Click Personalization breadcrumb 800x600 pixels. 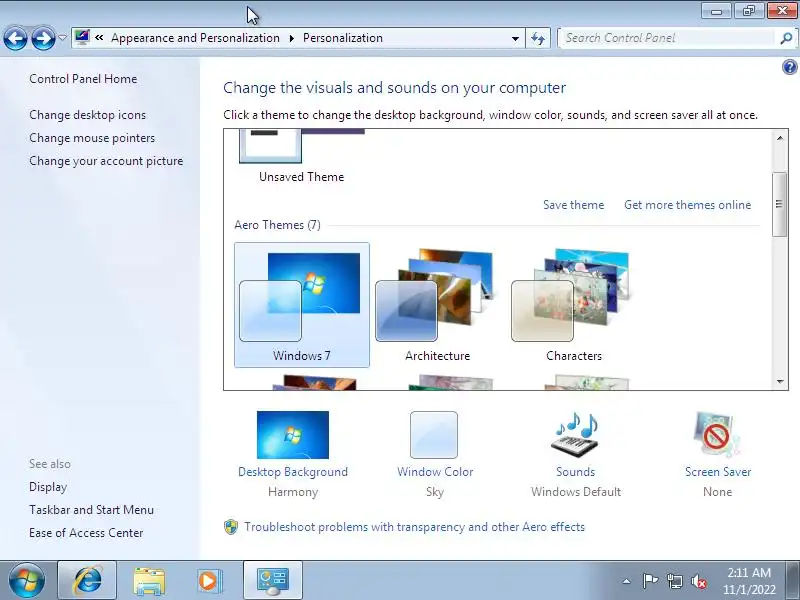343,38
